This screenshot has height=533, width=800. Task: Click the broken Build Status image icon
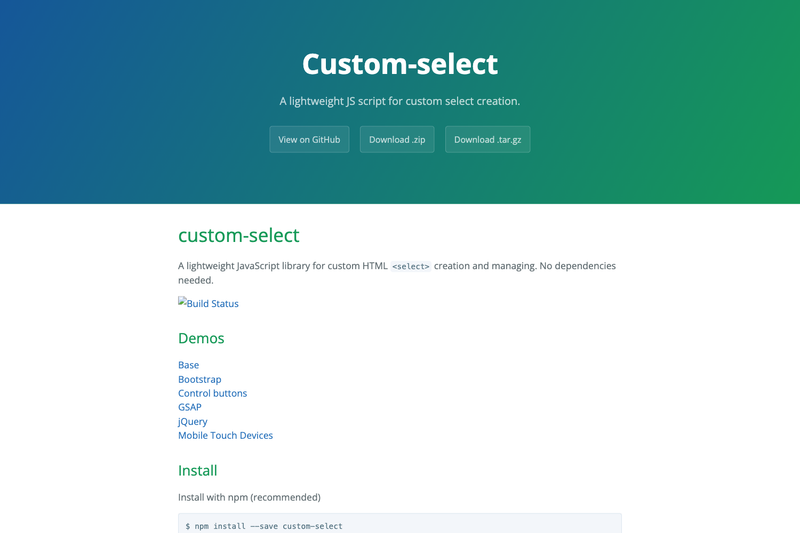coord(182,301)
